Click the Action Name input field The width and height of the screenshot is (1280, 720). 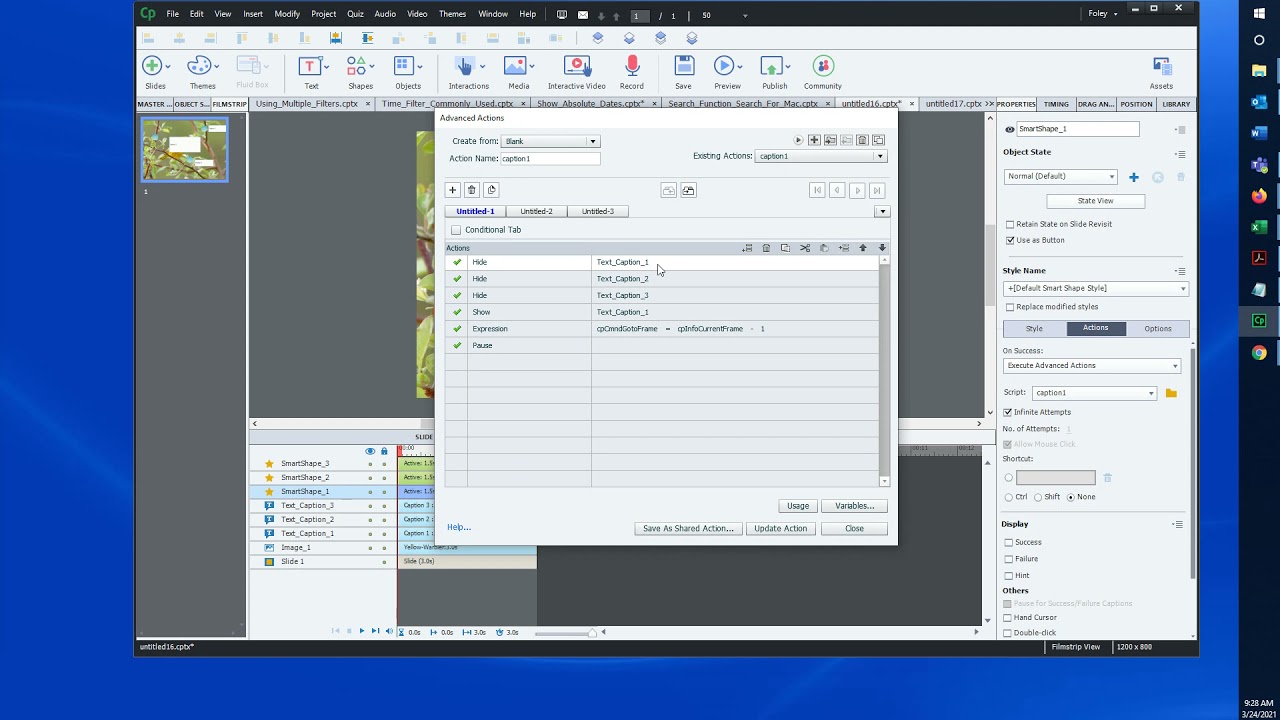point(549,158)
